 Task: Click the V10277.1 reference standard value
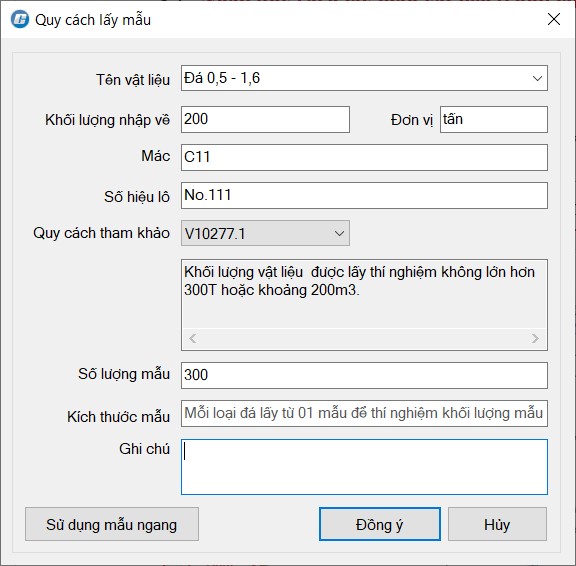coord(215,234)
